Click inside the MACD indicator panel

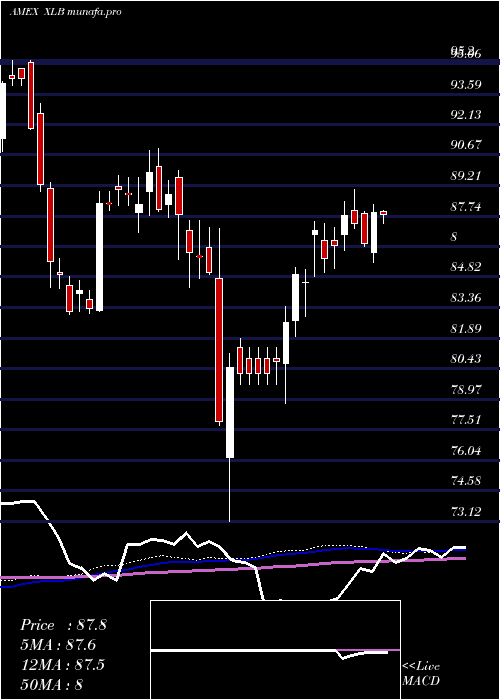(275, 650)
